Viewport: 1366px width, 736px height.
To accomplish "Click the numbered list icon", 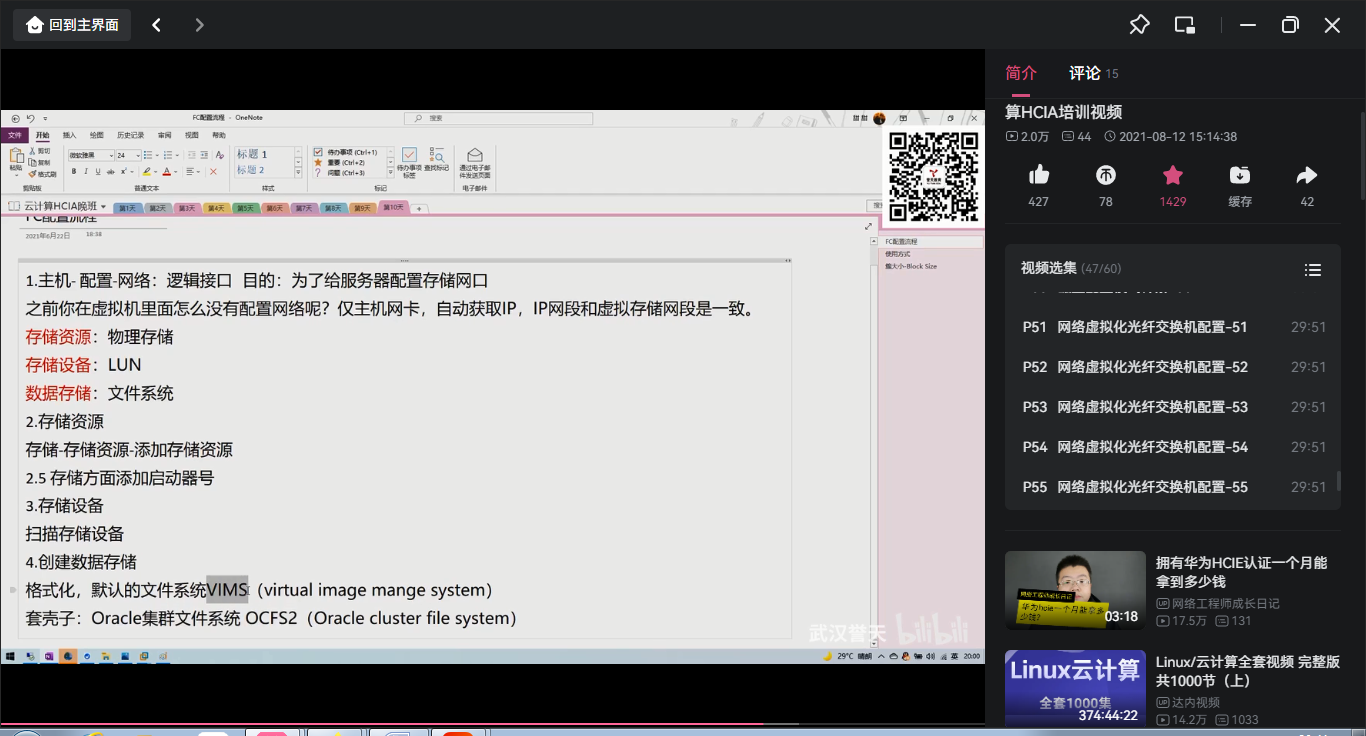I will 167,155.
